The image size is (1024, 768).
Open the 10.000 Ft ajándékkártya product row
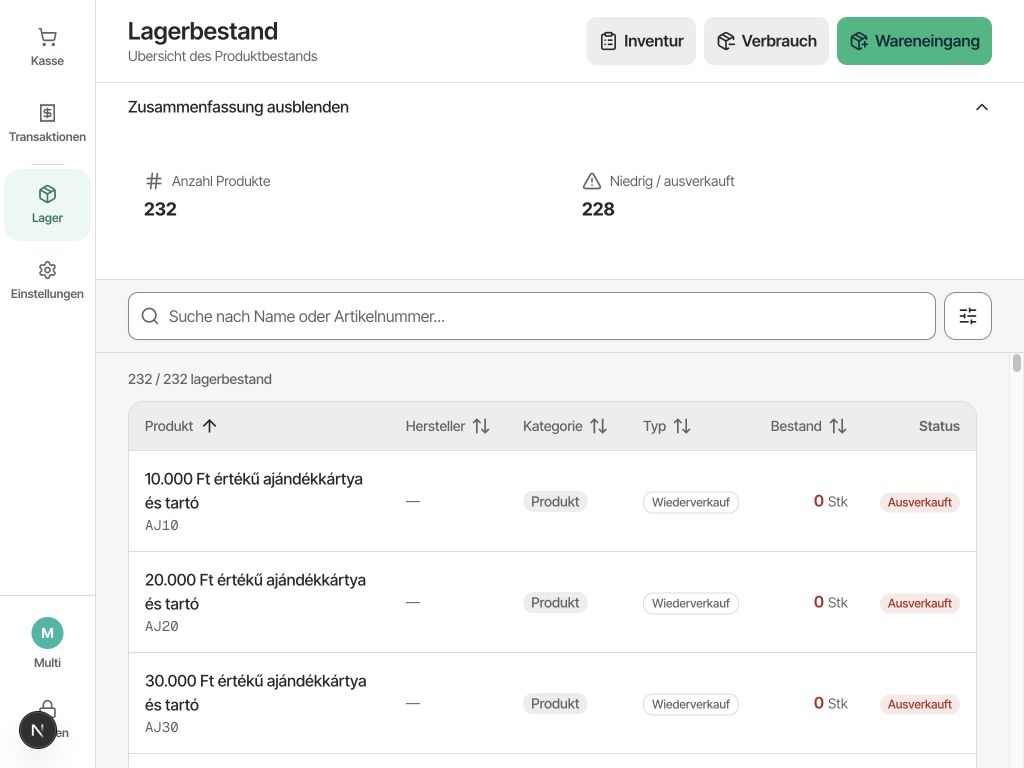tap(552, 502)
